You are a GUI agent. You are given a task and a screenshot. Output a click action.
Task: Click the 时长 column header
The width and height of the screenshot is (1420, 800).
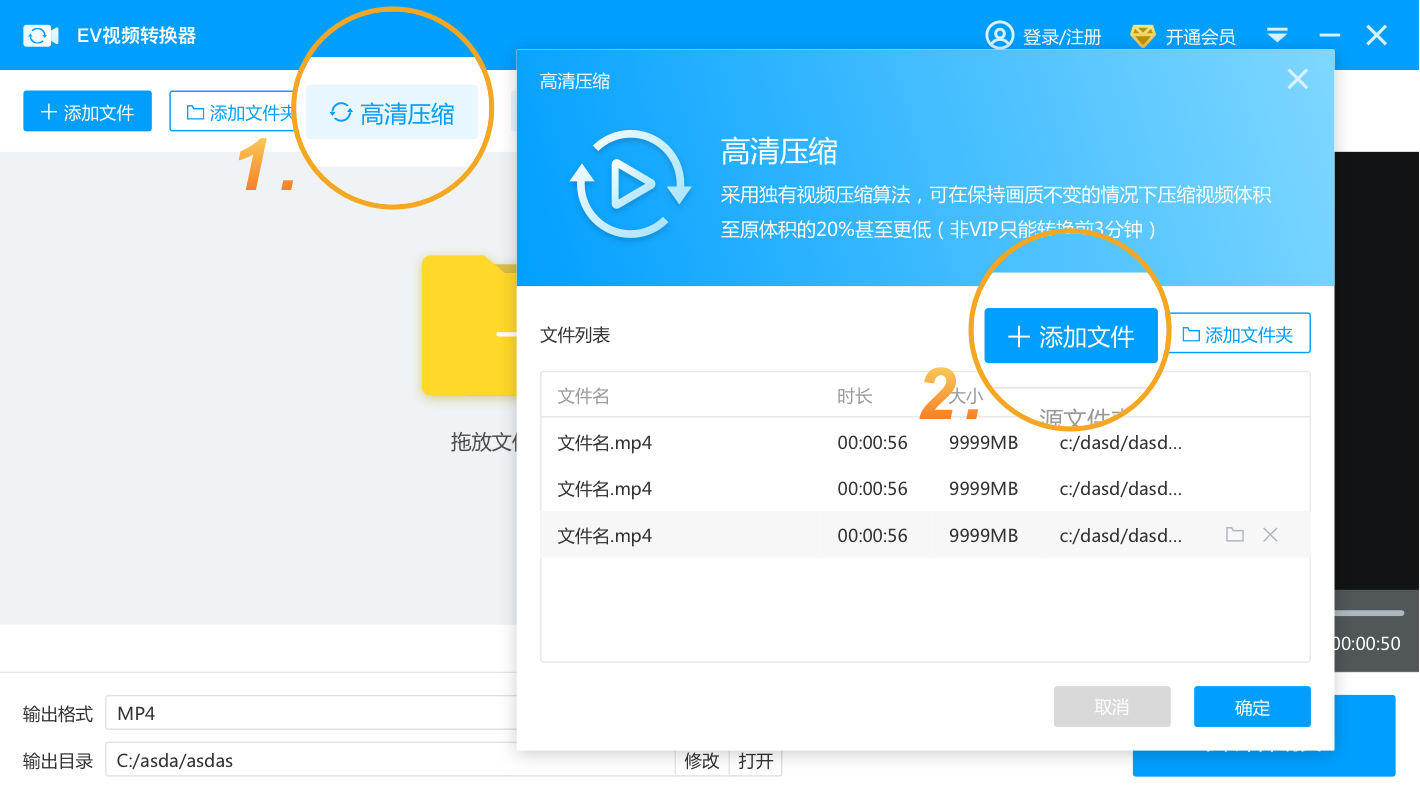pos(855,396)
